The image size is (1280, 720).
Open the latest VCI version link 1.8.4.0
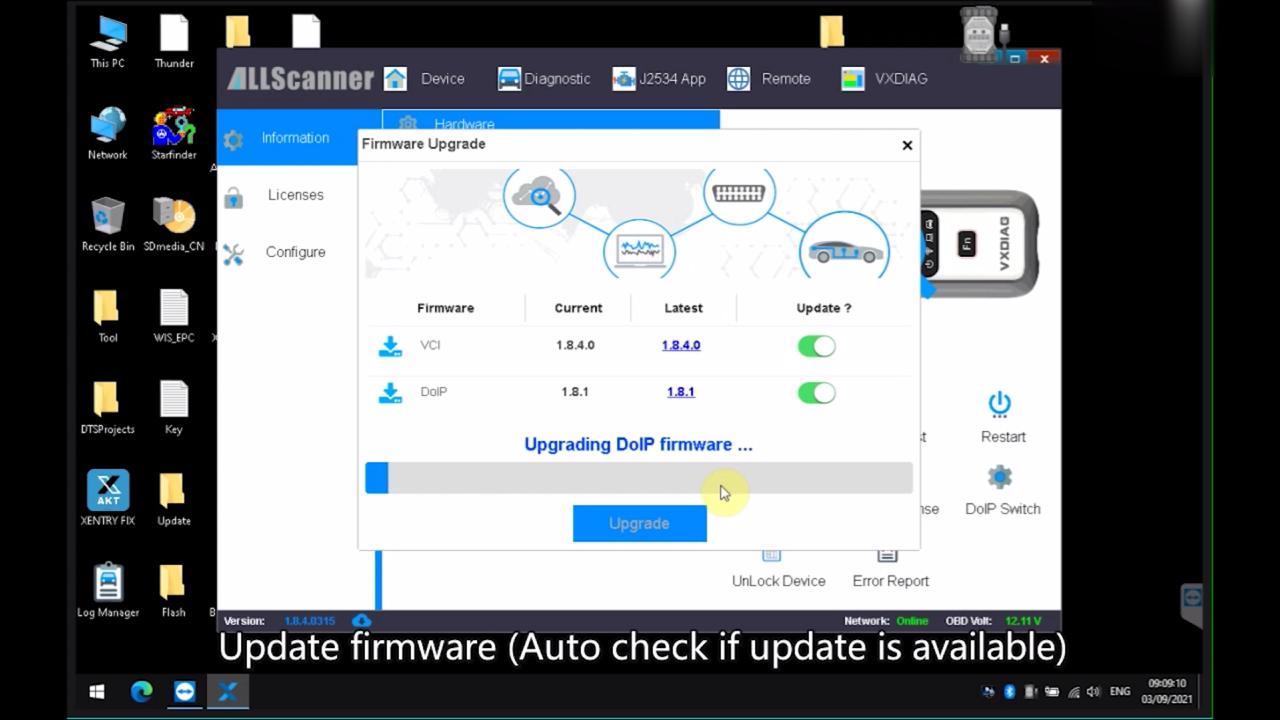pos(681,345)
